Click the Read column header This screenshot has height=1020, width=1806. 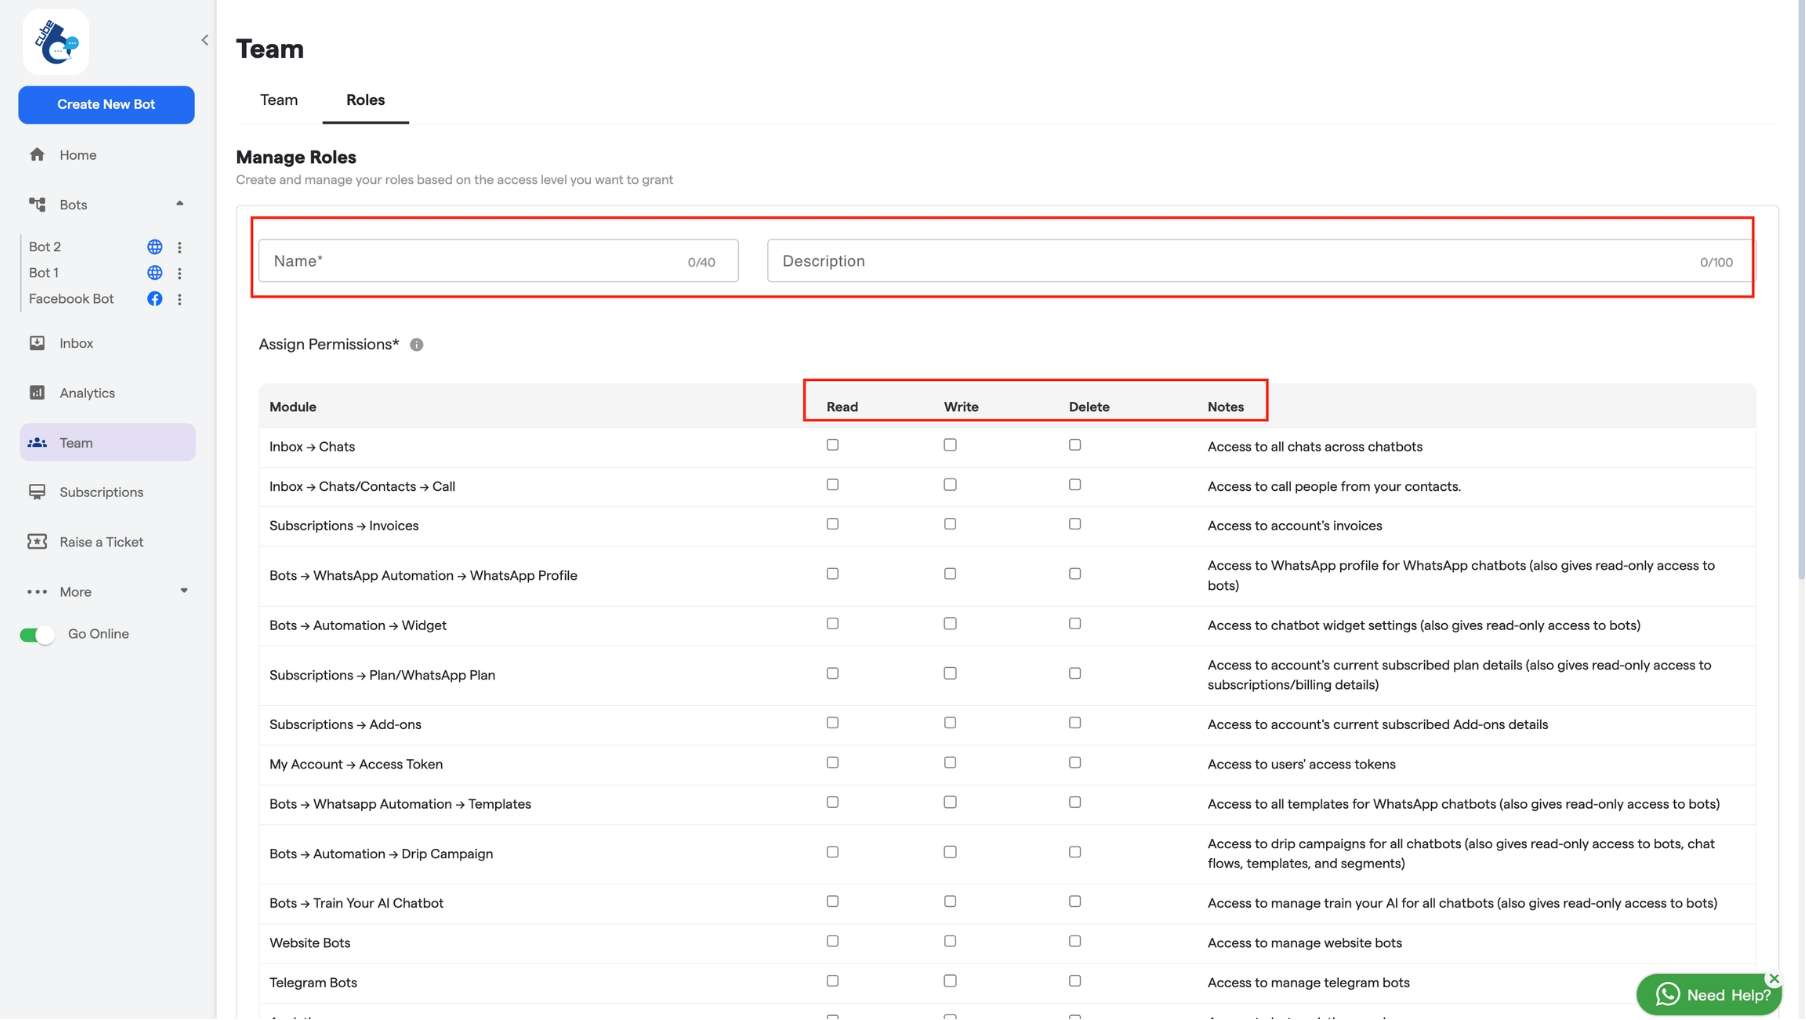842,407
